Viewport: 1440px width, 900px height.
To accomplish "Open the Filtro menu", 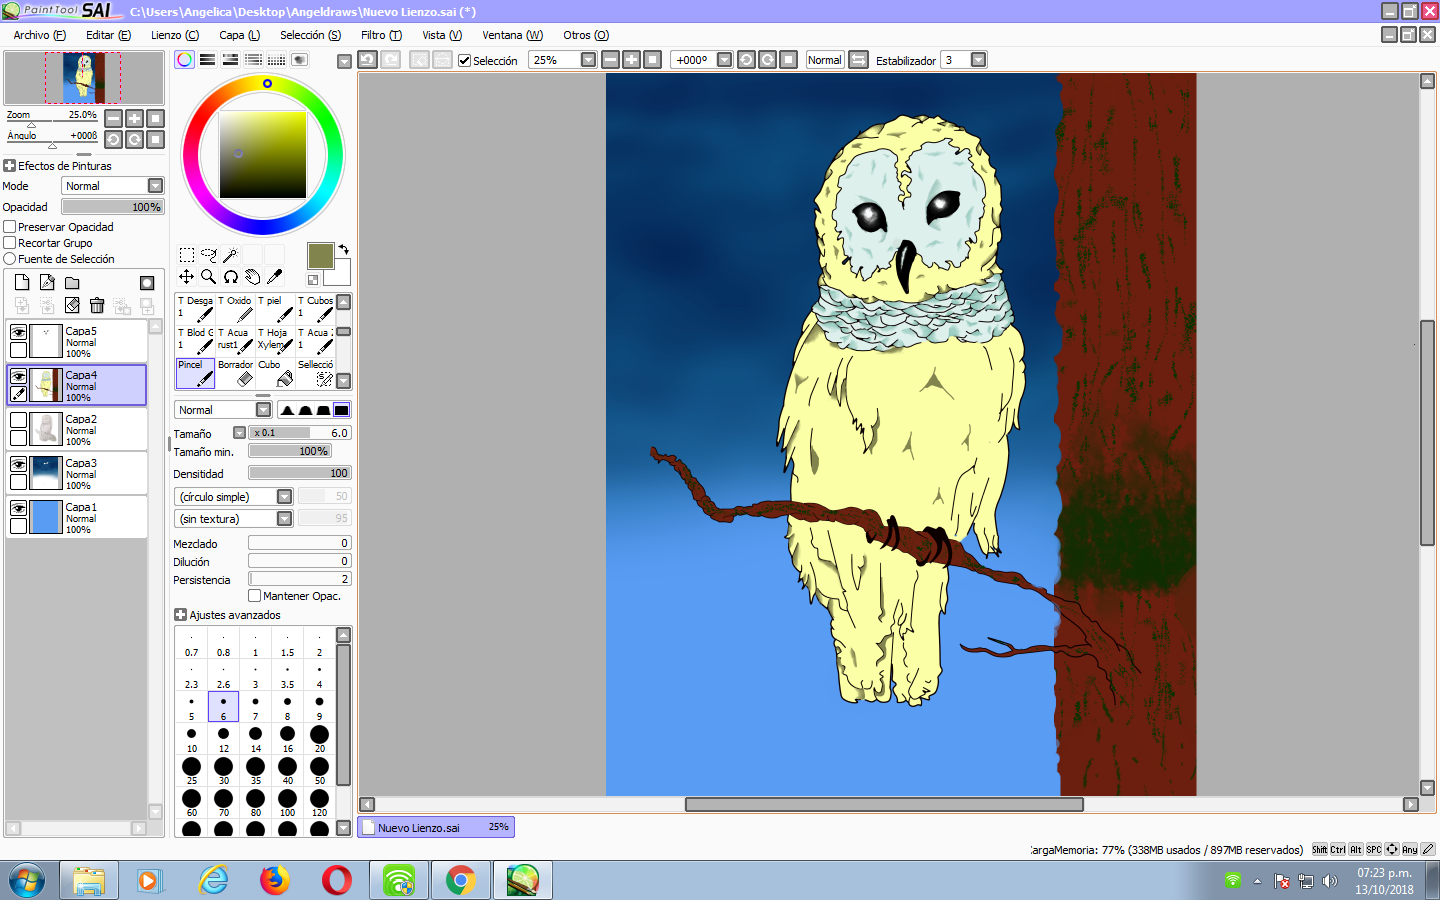I will point(381,35).
